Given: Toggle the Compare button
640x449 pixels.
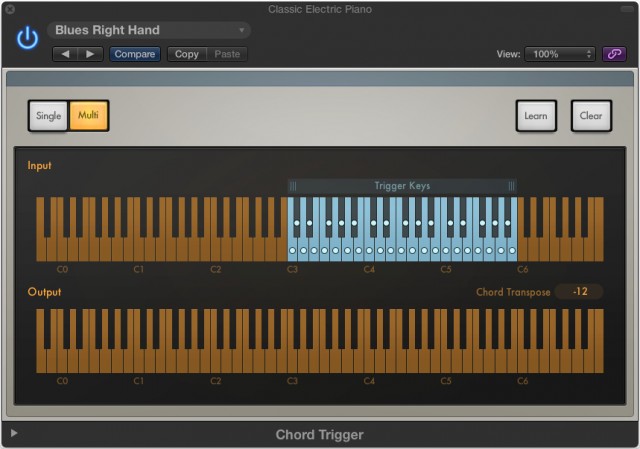Looking at the screenshot, I should 134,54.
